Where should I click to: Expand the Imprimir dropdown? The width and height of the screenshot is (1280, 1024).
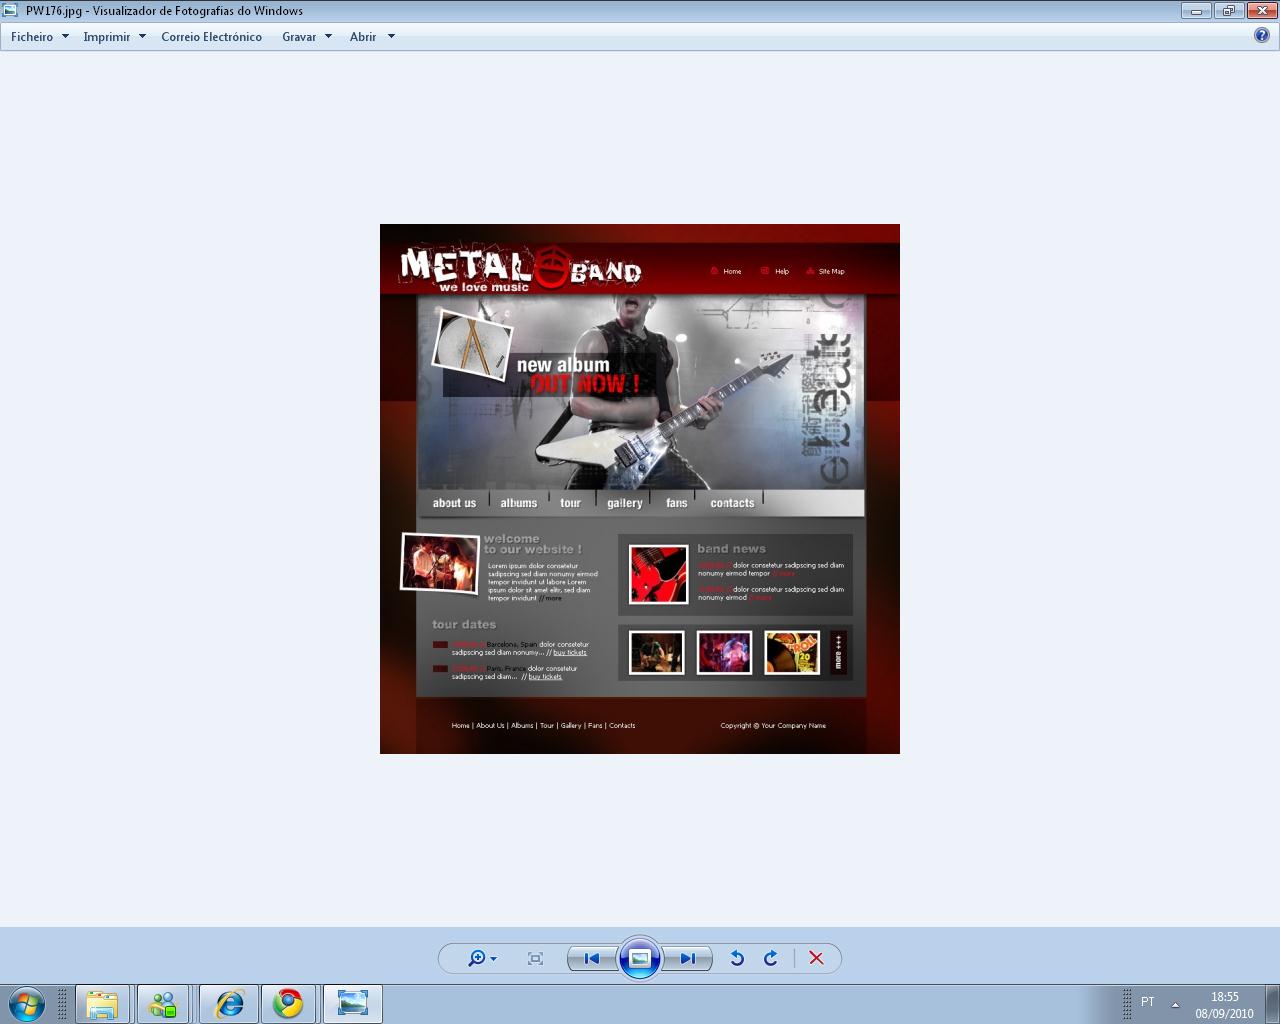tap(114, 37)
